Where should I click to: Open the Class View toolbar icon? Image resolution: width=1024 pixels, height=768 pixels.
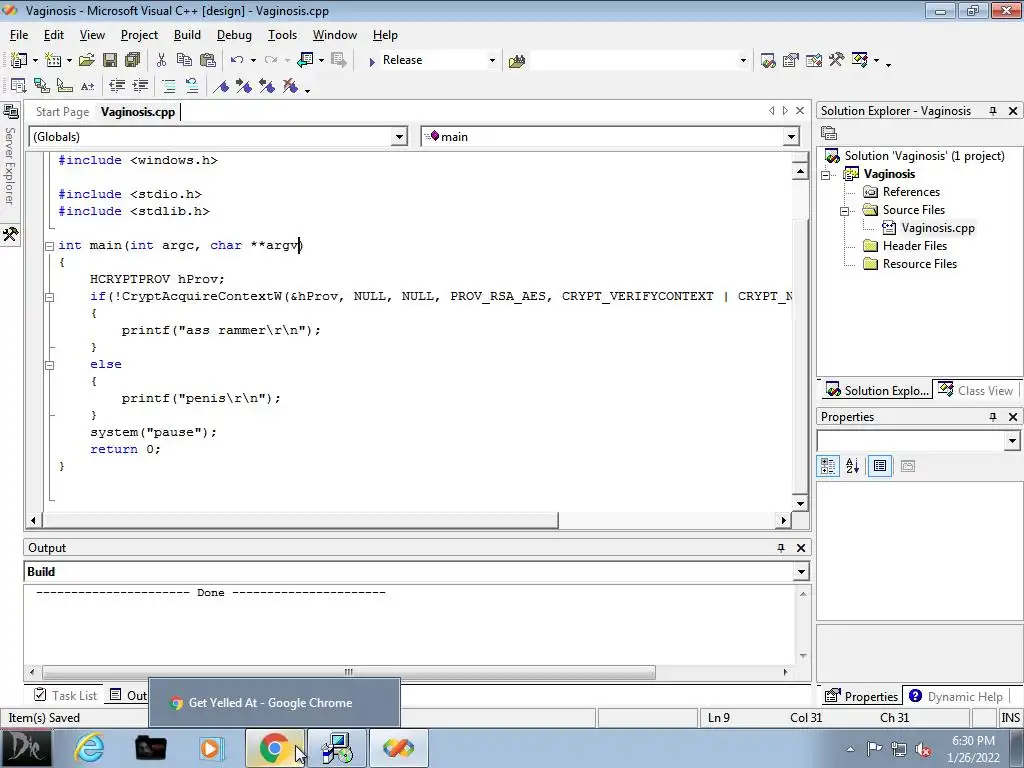tap(859, 60)
